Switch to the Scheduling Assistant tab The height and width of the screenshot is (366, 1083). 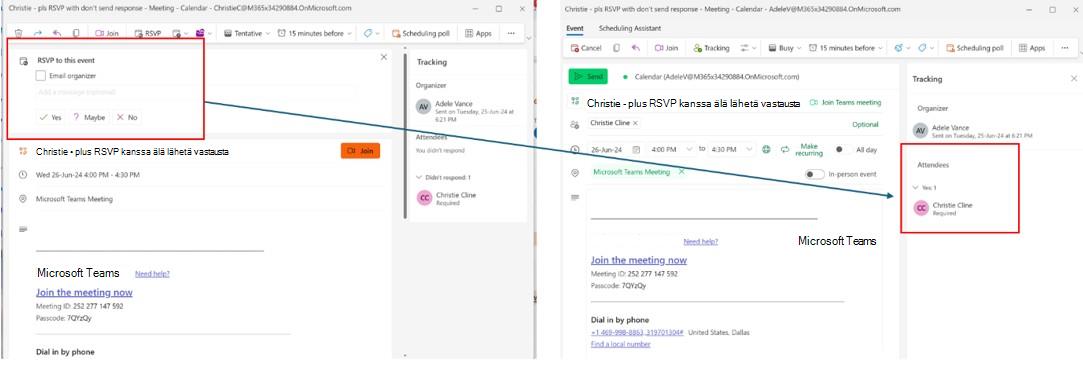[x=629, y=28]
